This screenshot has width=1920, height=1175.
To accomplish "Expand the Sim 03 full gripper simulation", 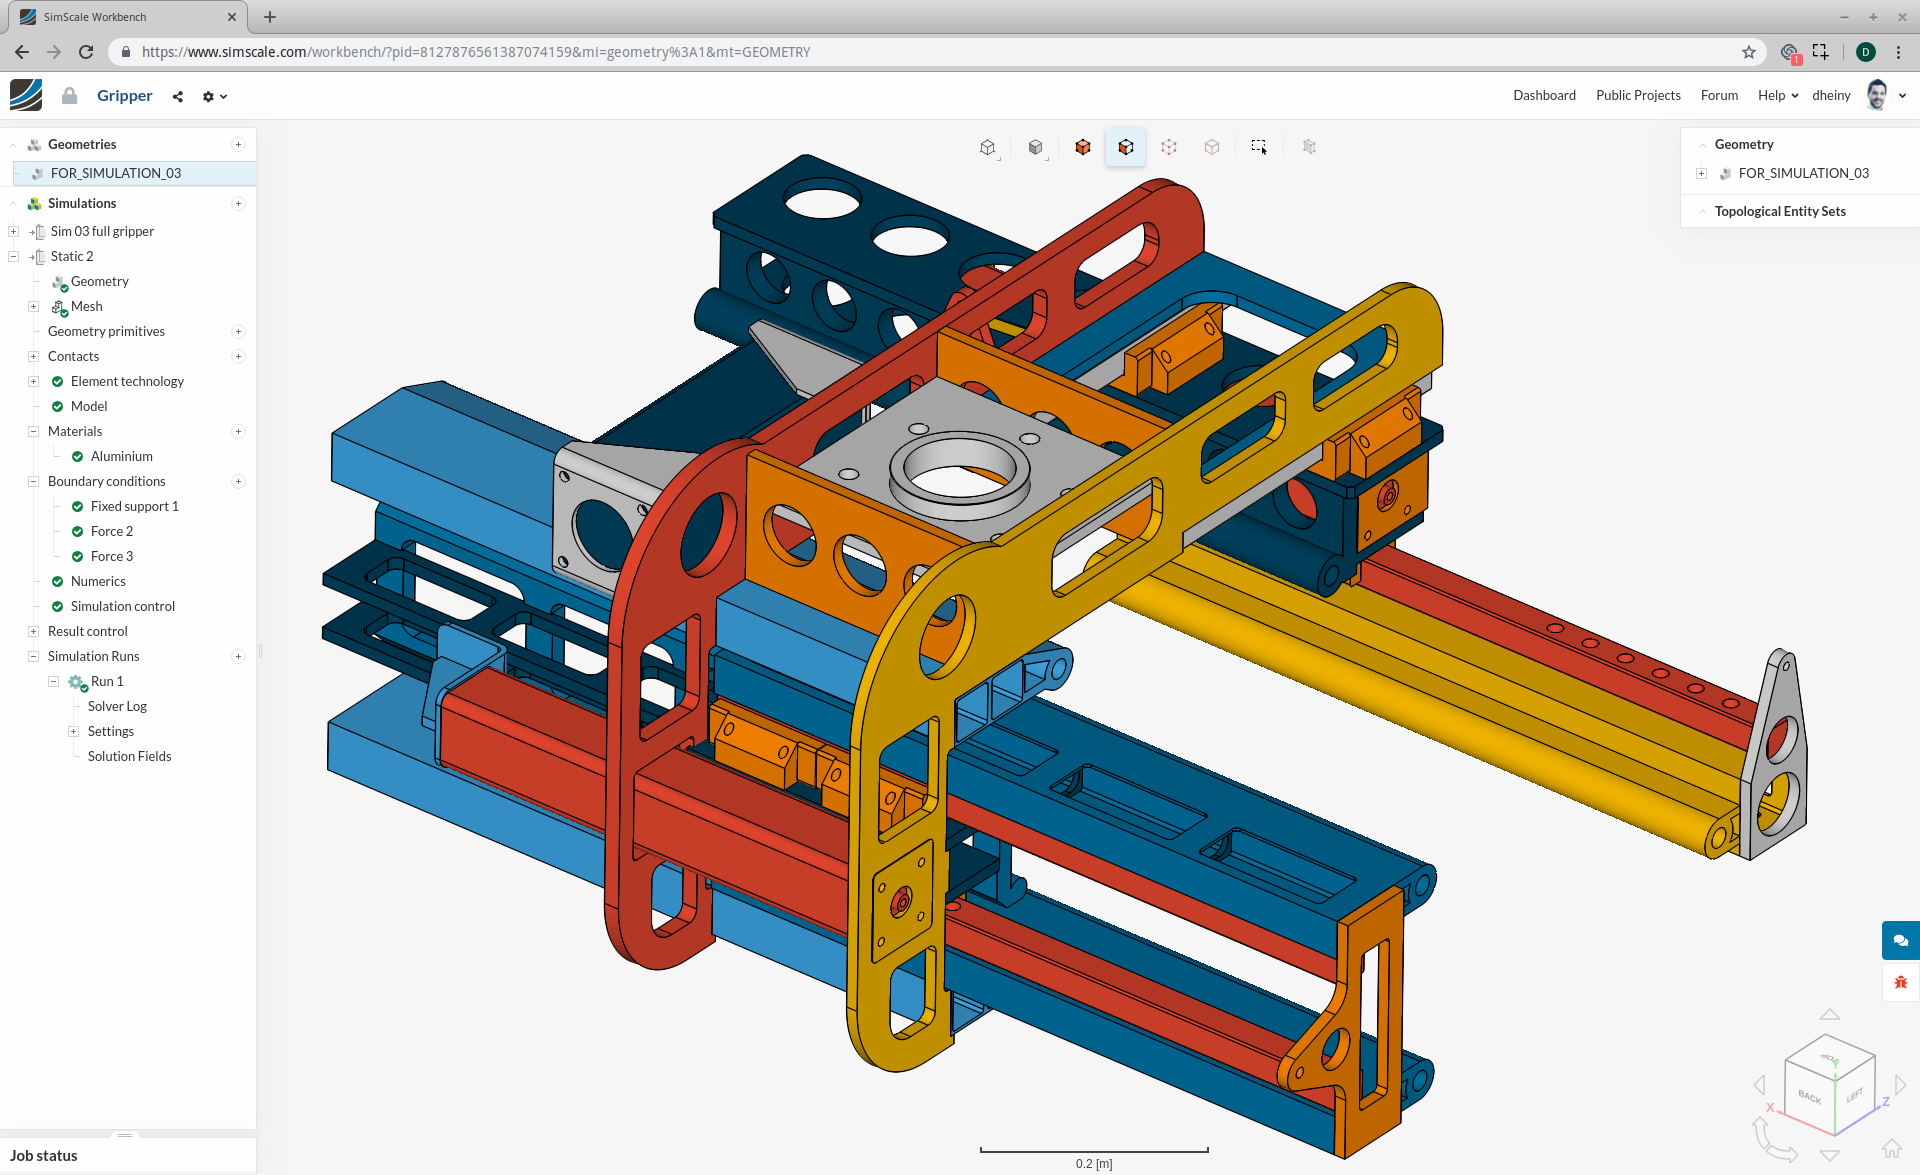I will (14, 231).
